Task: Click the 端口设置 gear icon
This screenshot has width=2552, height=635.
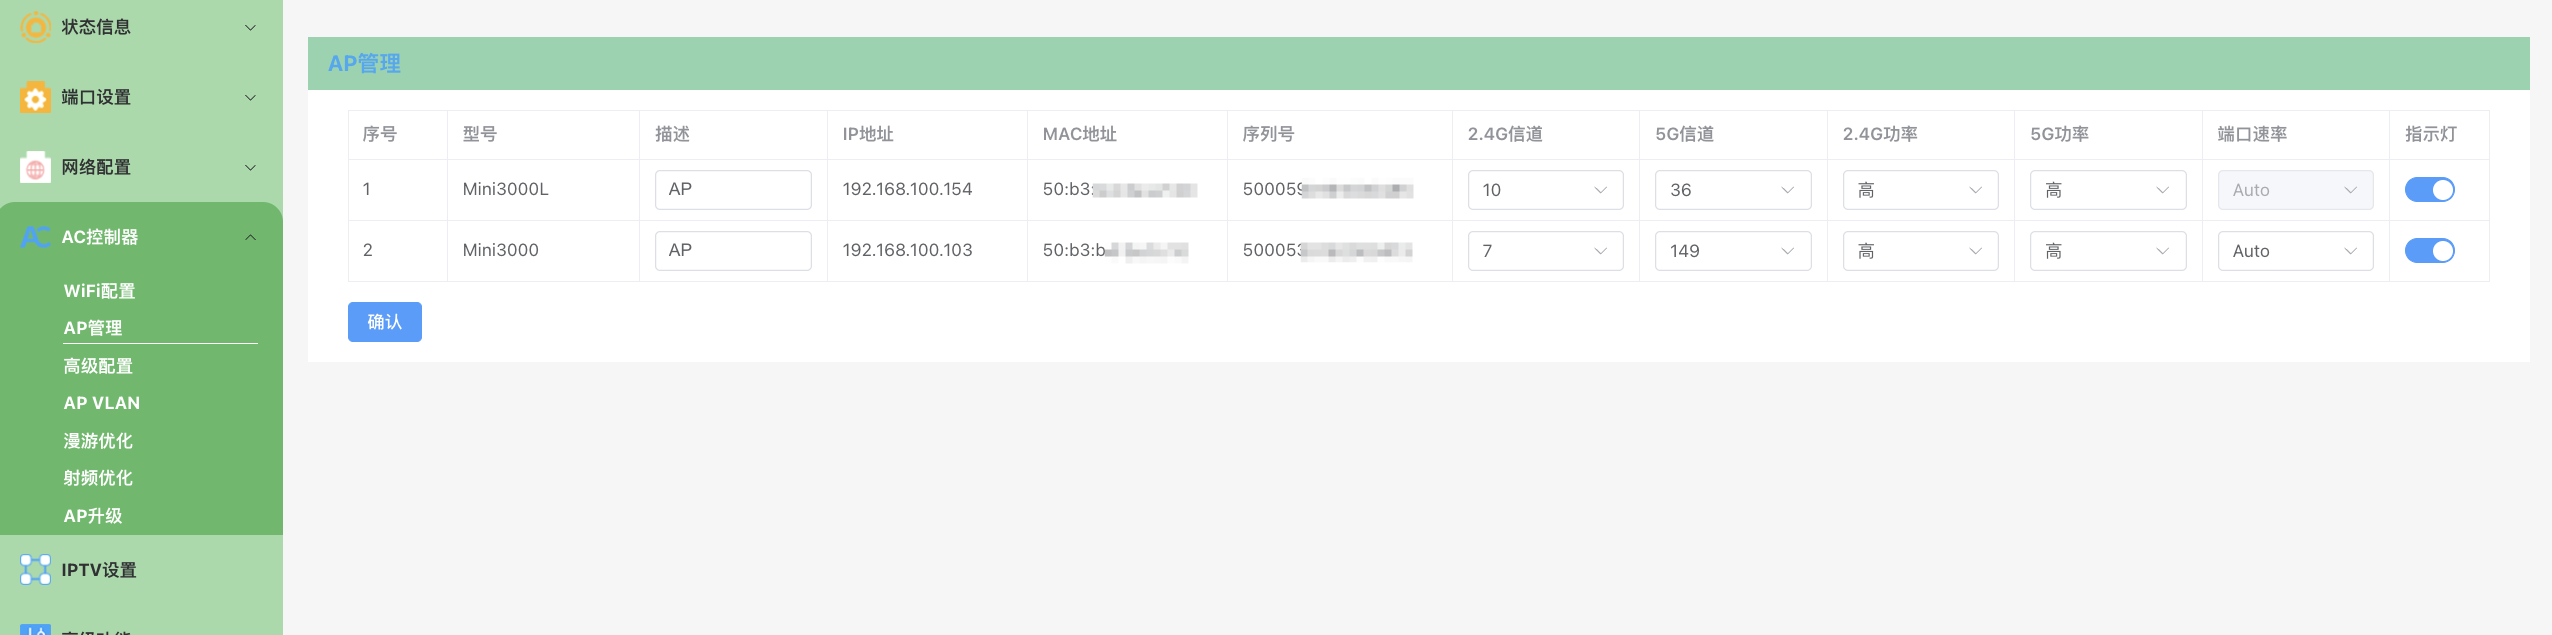Action: [35, 98]
